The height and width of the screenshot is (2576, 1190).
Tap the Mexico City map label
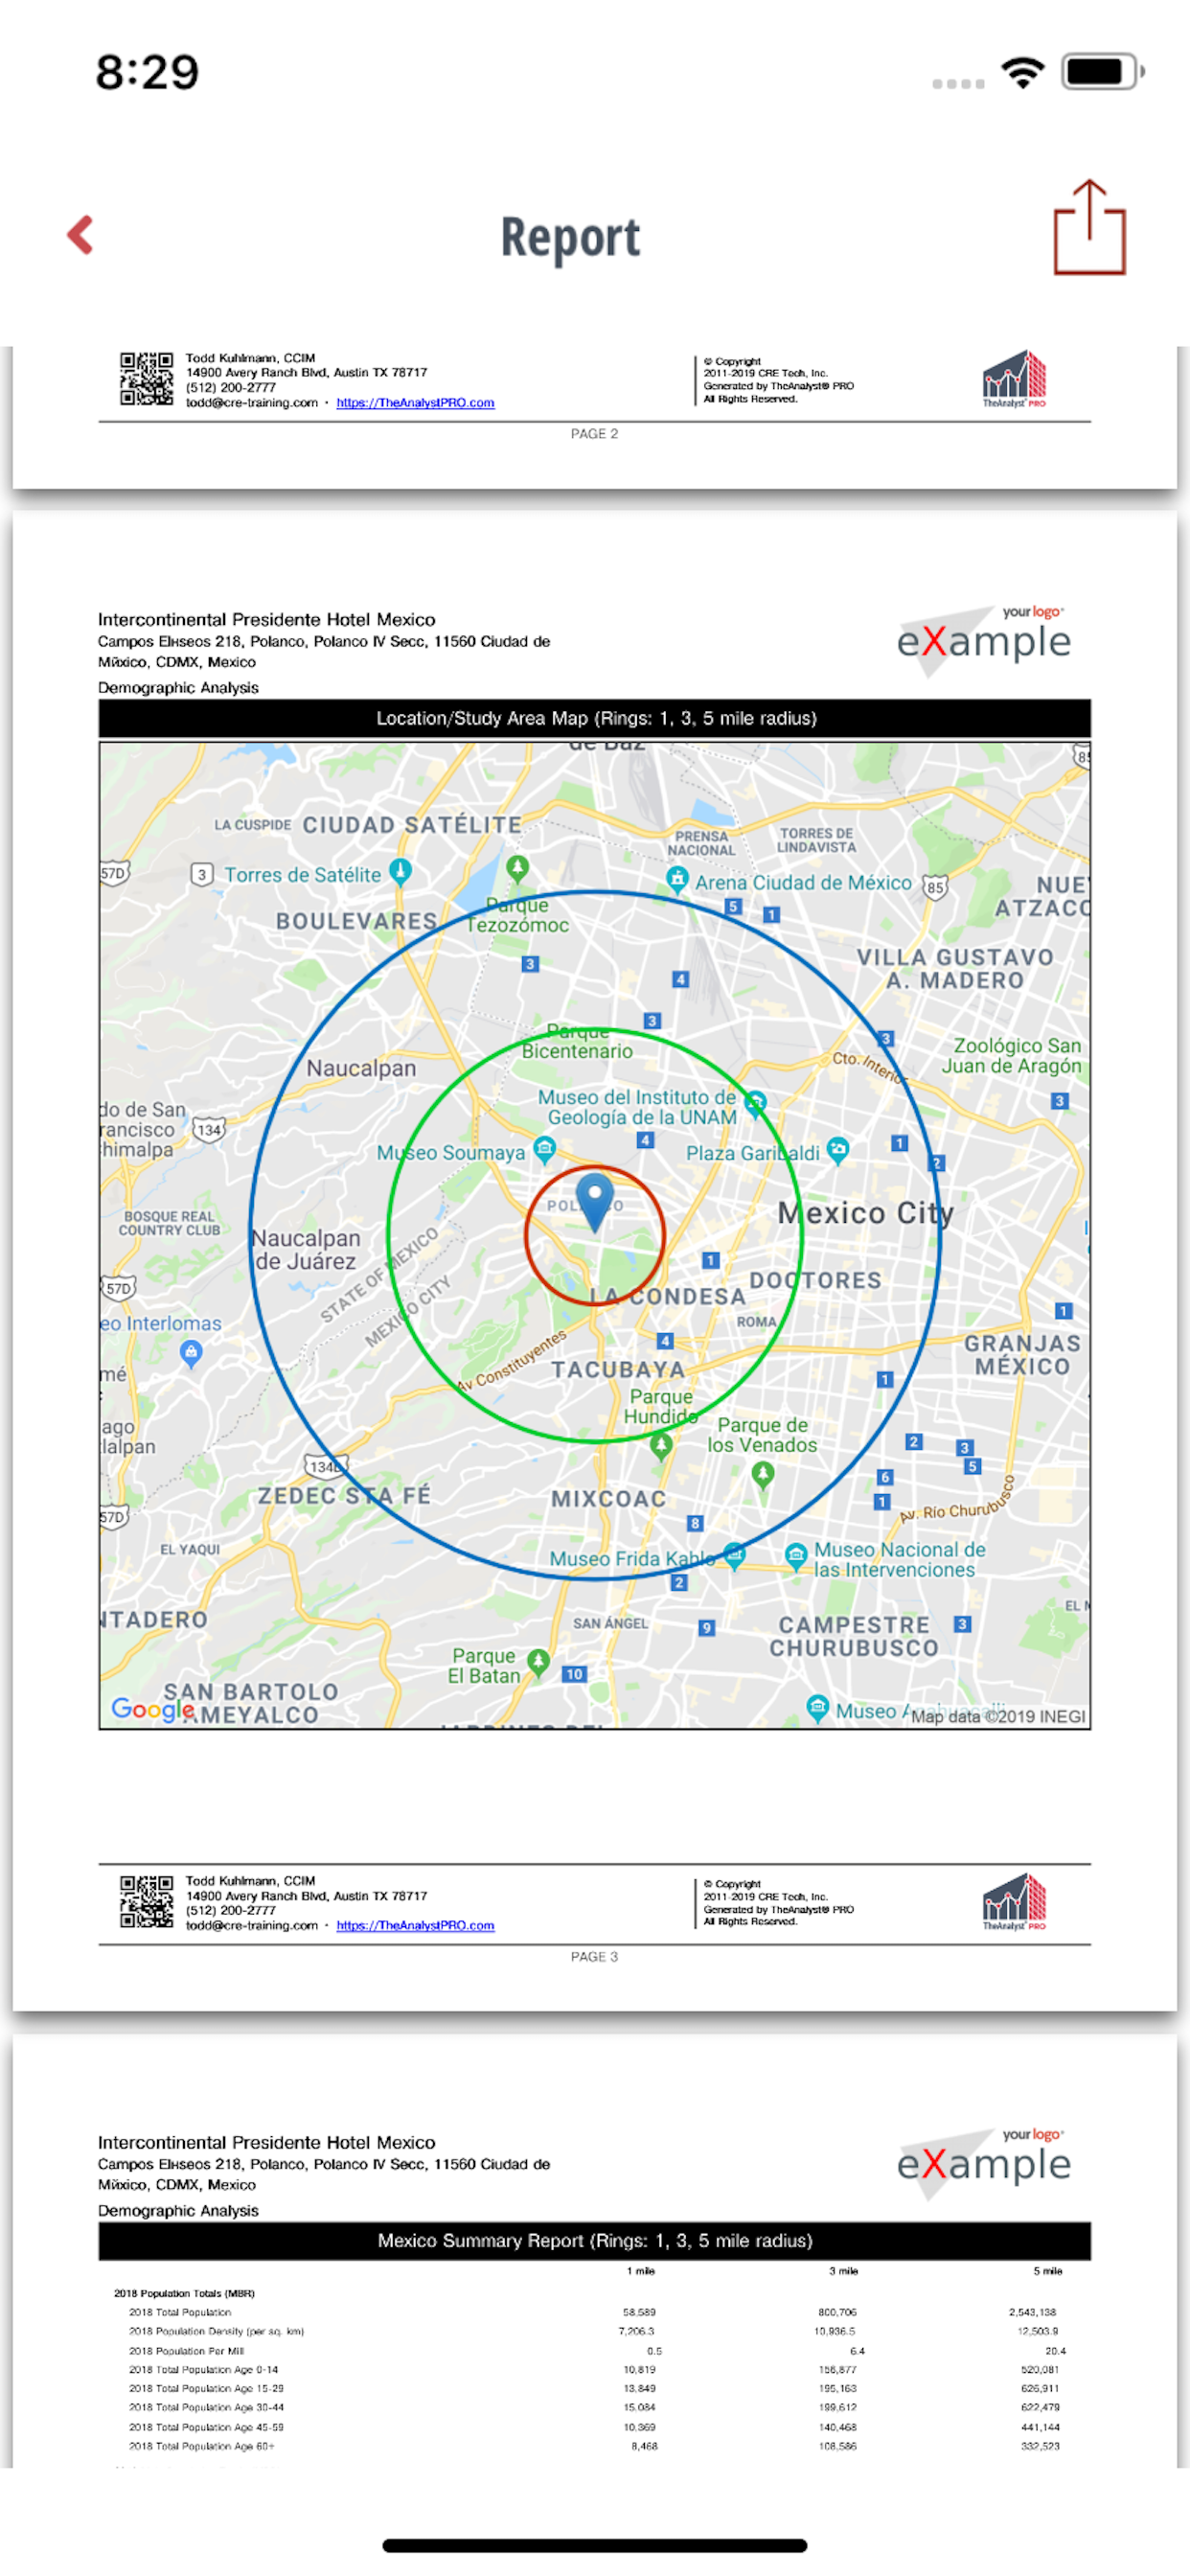point(866,1213)
